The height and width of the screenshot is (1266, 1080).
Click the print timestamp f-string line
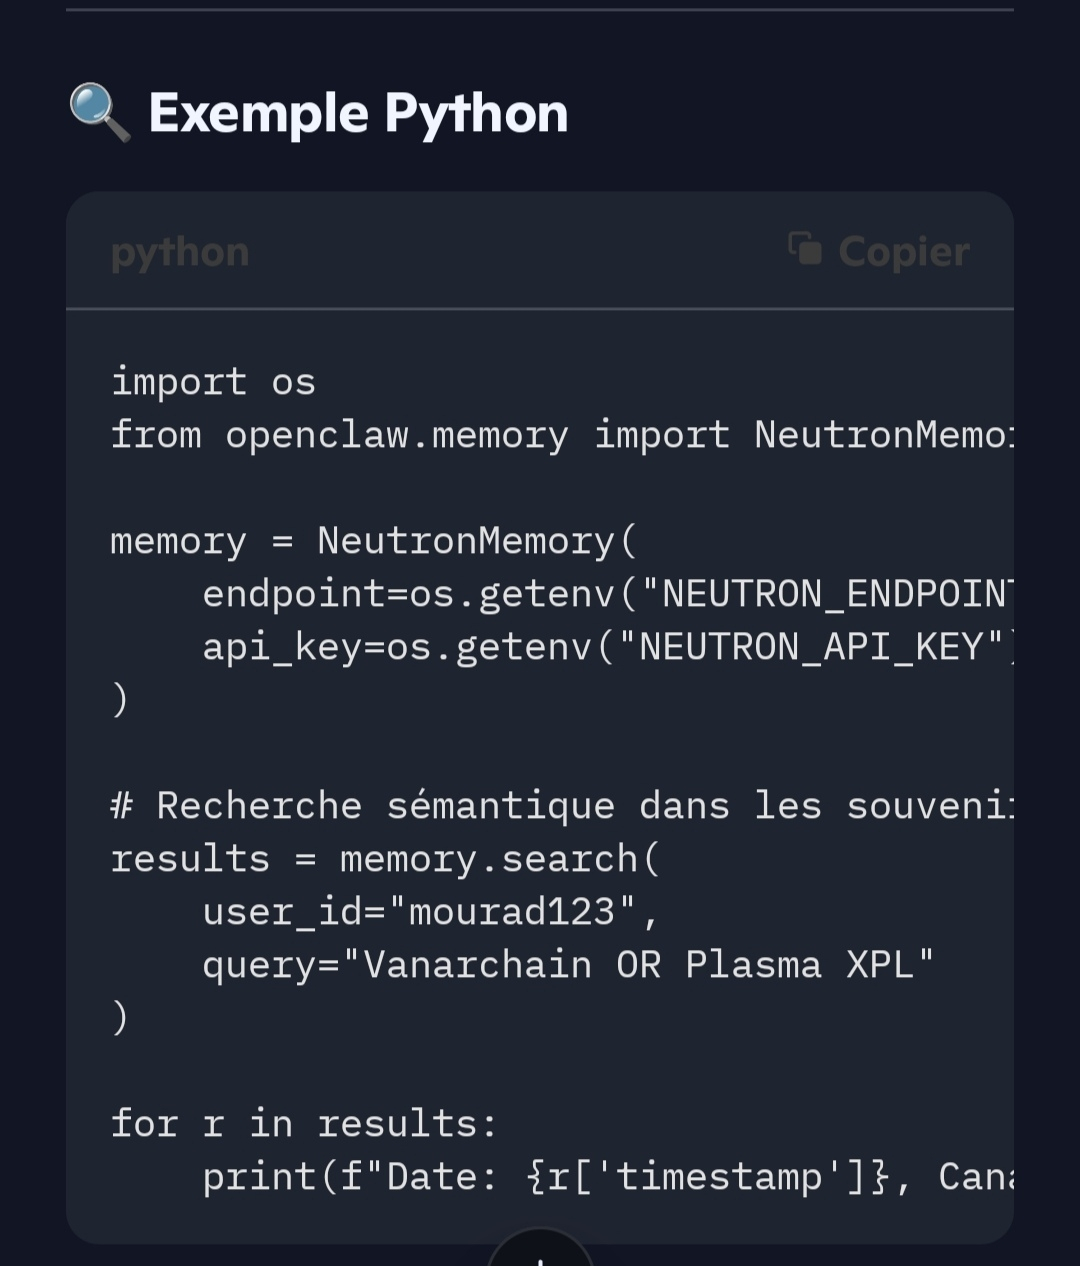tap(605, 1177)
